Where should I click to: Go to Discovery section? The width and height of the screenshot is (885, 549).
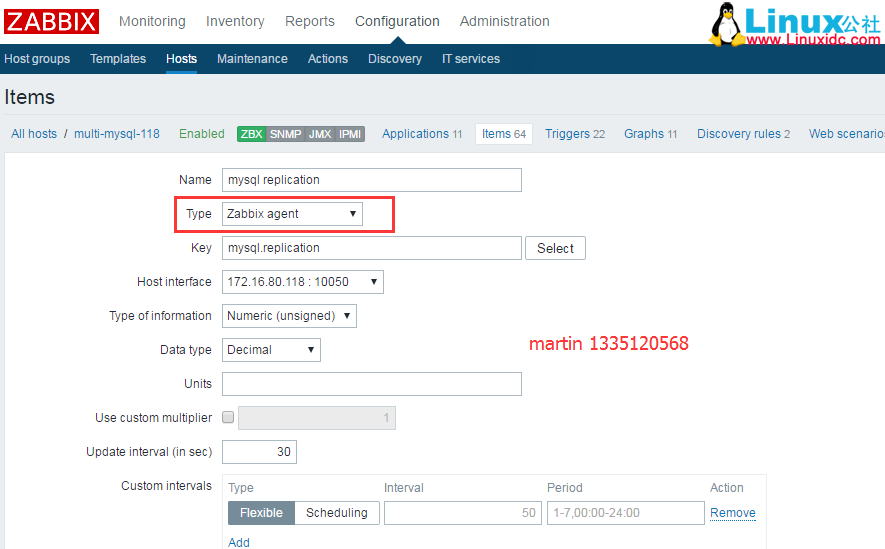tap(395, 59)
